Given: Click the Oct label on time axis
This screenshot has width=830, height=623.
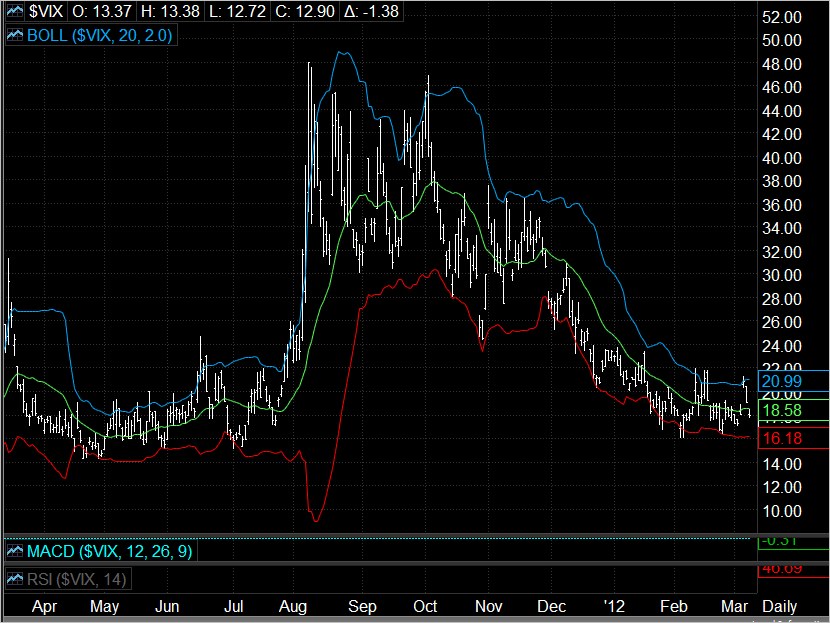Looking at the screenshot, I should pos(425,606).
